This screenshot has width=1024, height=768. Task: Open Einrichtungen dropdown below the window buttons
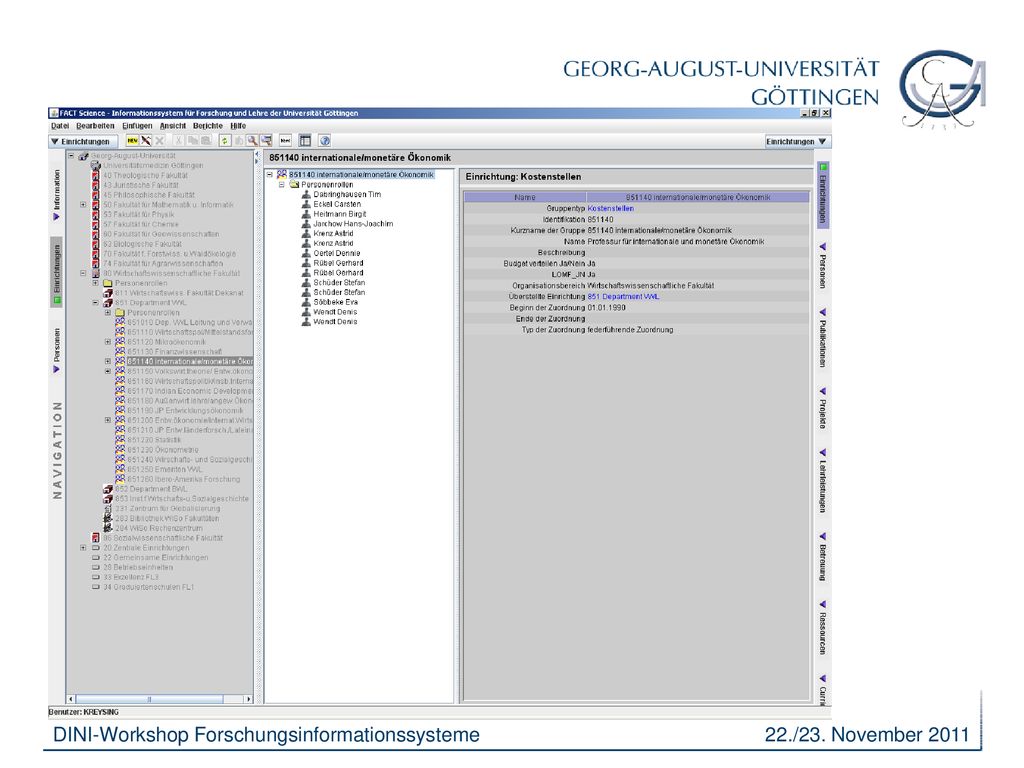coord(797,142)
